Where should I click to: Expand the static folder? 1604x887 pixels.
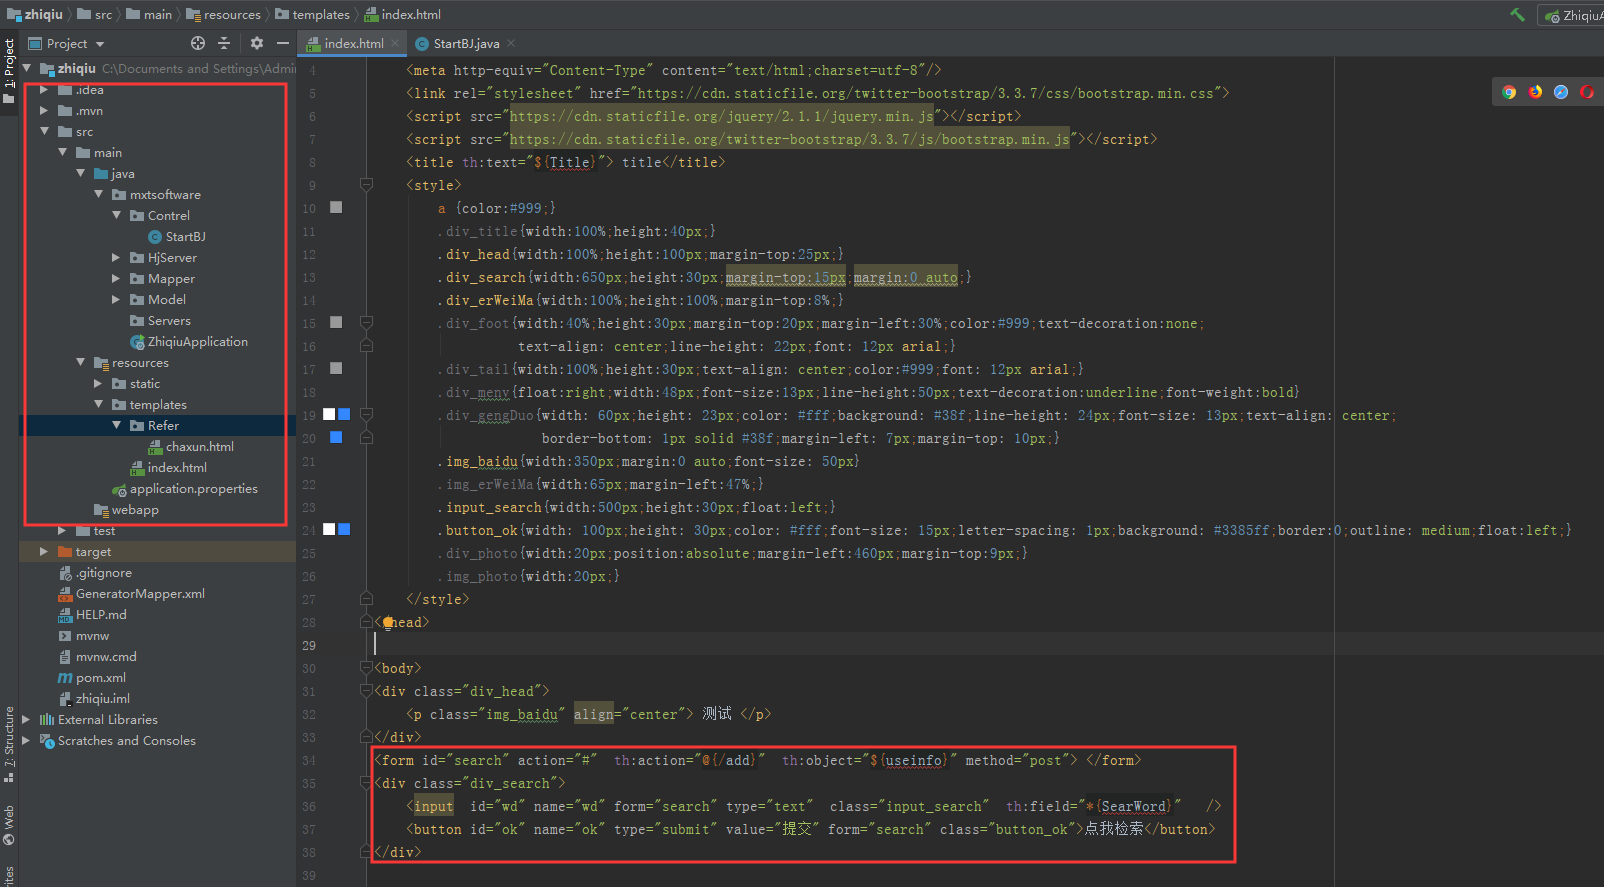[x=98, y=383]
